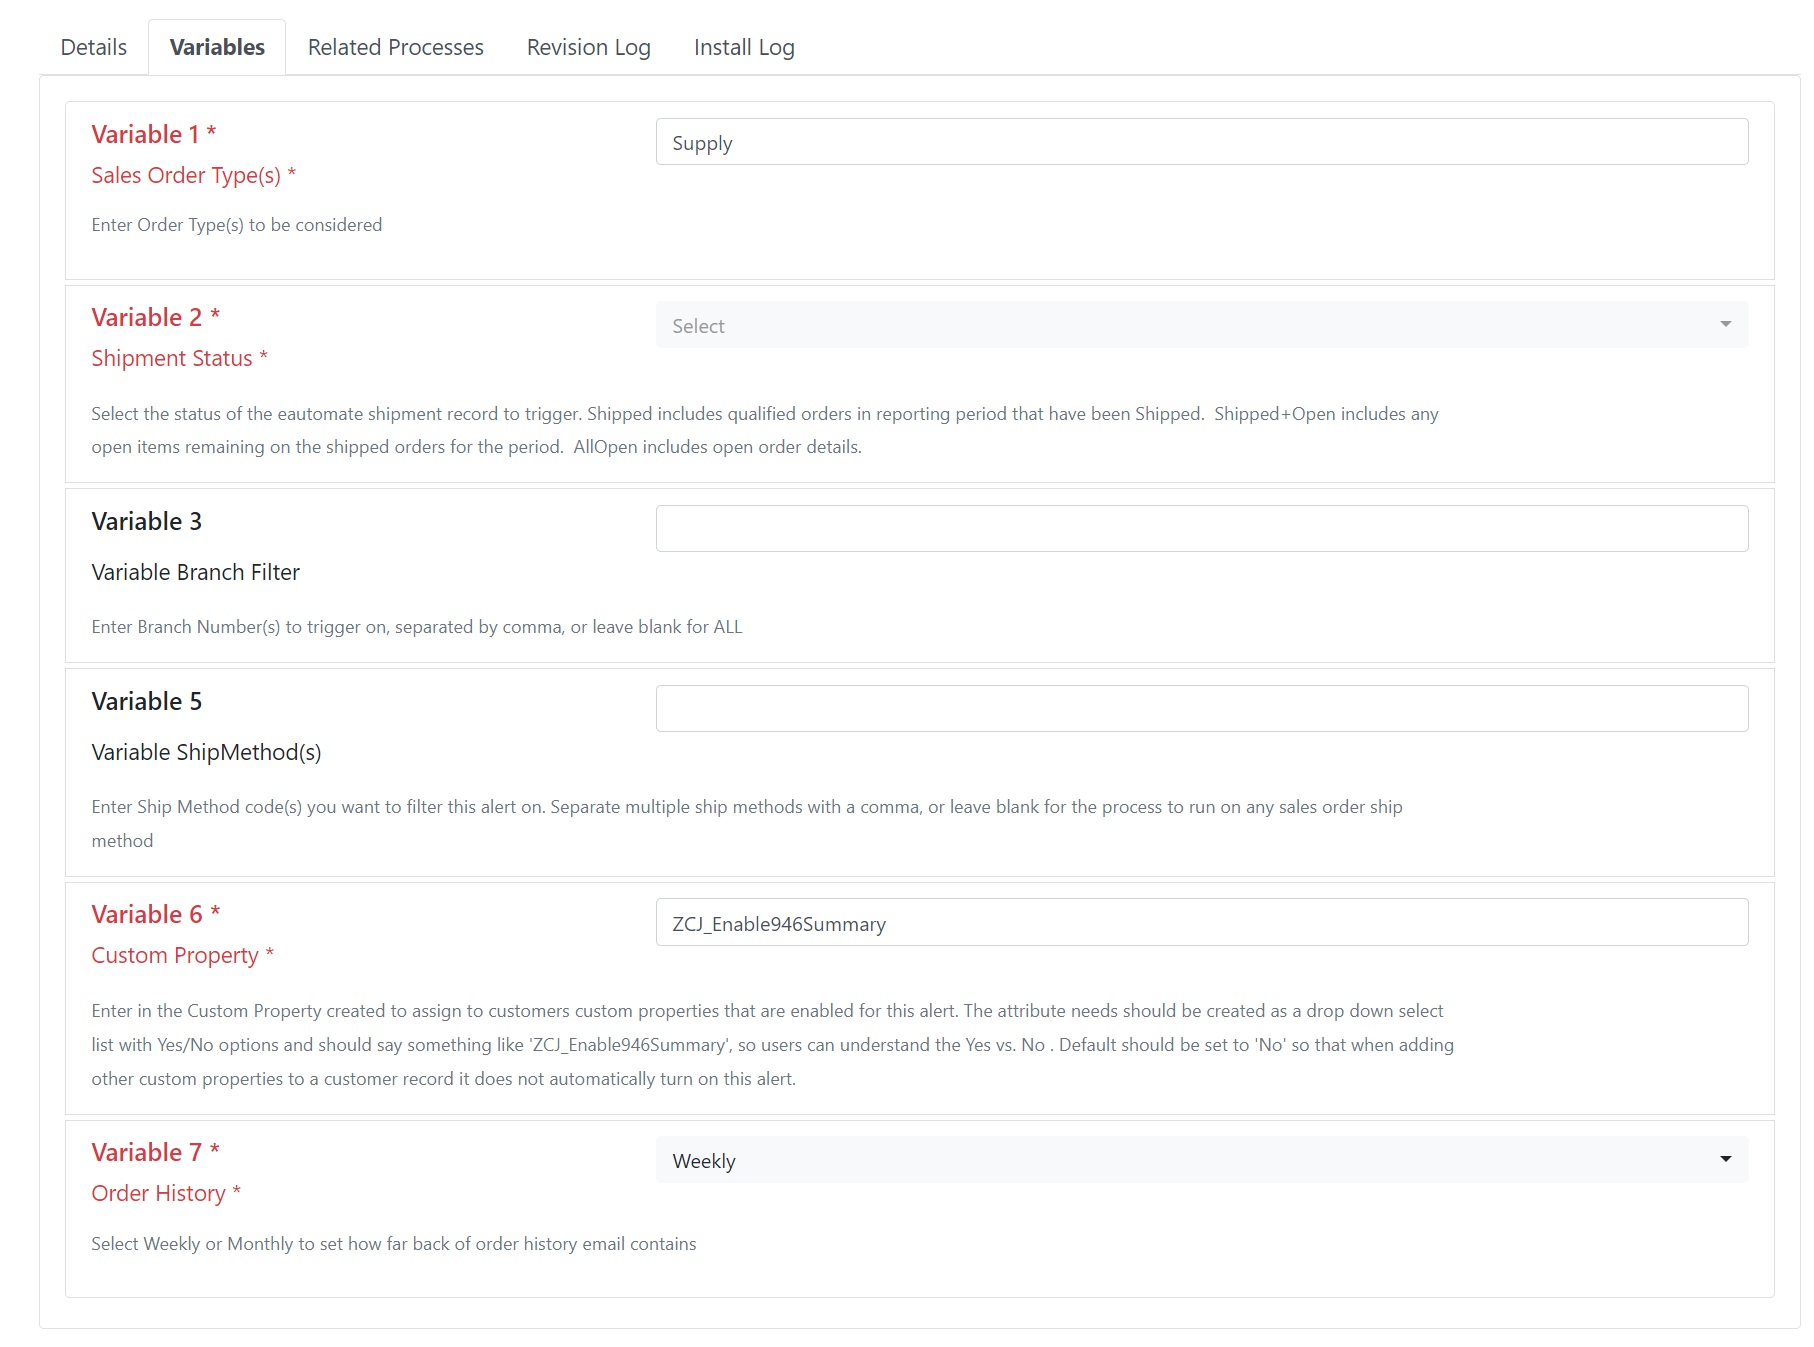Image resolution: width=1814 pixels, height=1347 pixels.
Task: Click the Order History dropdown caret
Action: pos(1725,1159)
